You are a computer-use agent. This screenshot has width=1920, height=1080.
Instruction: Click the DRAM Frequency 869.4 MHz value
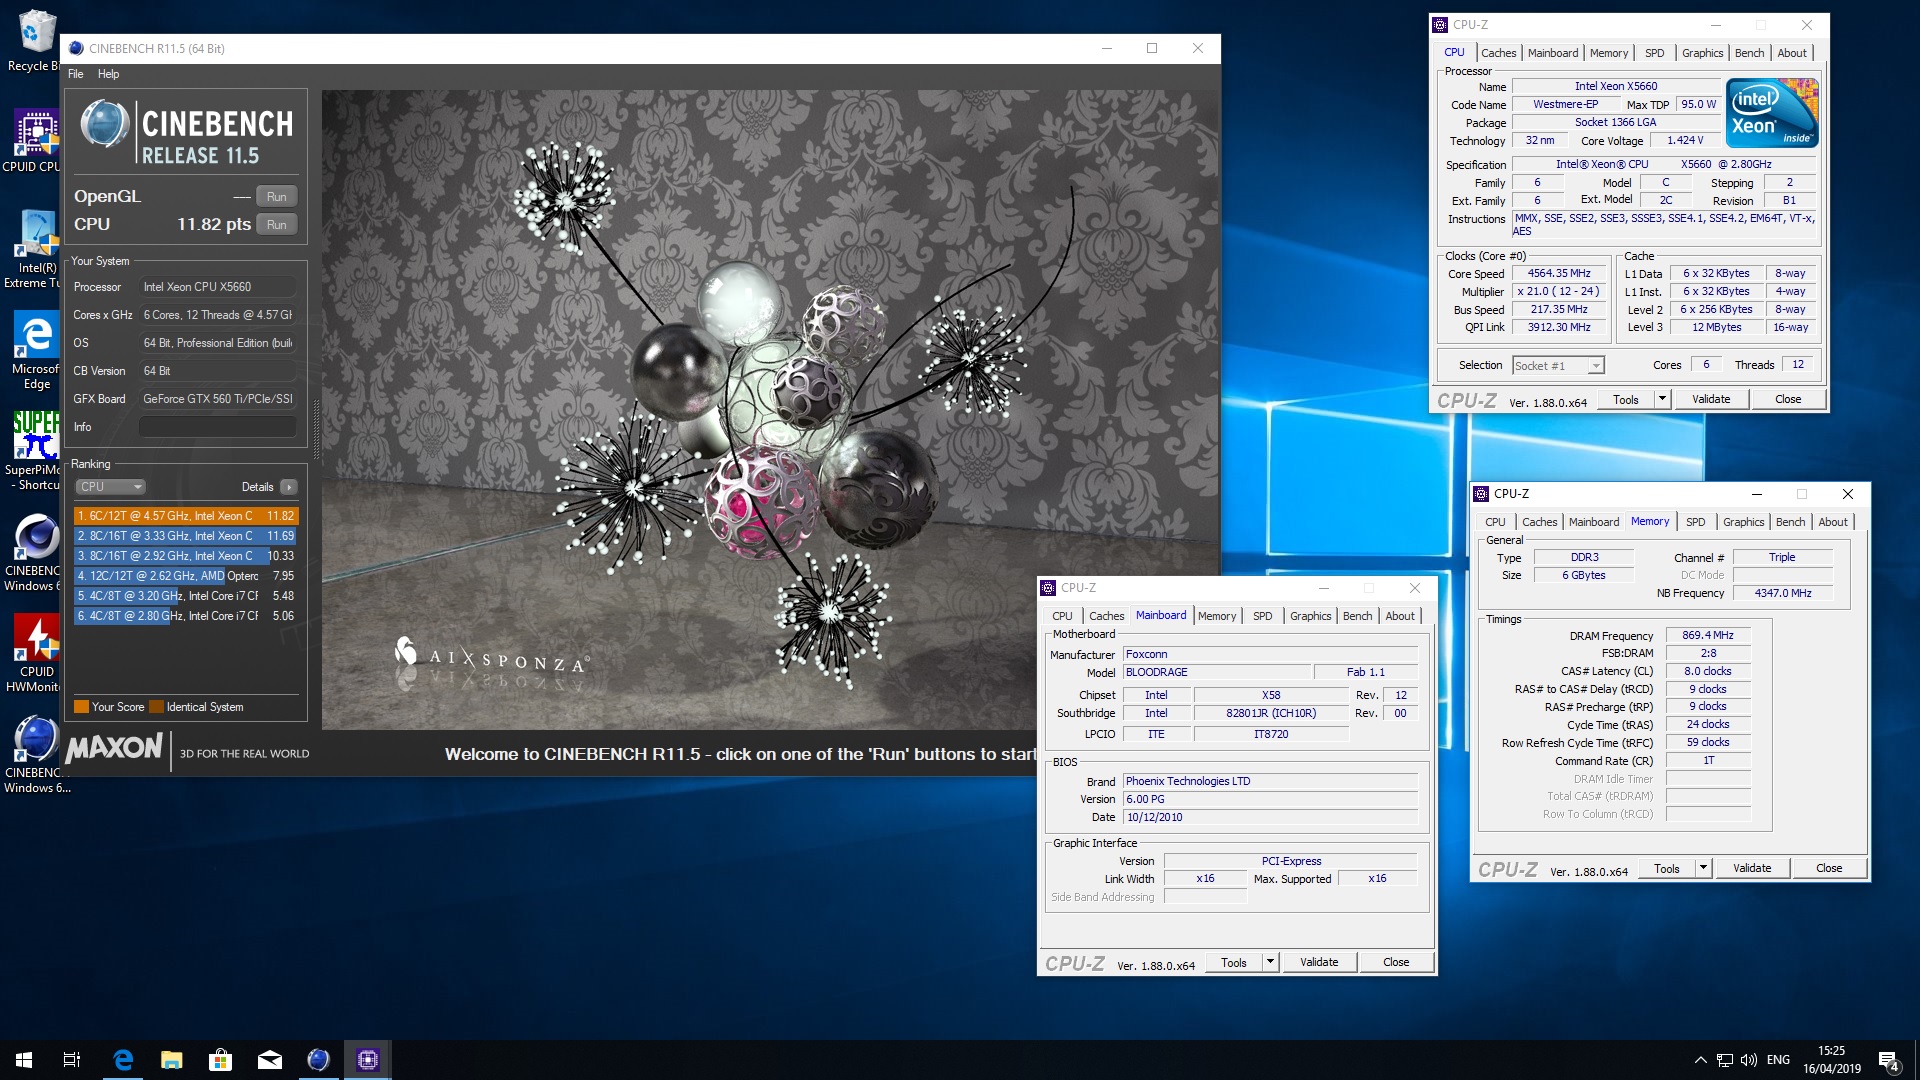coord(1708,636)
